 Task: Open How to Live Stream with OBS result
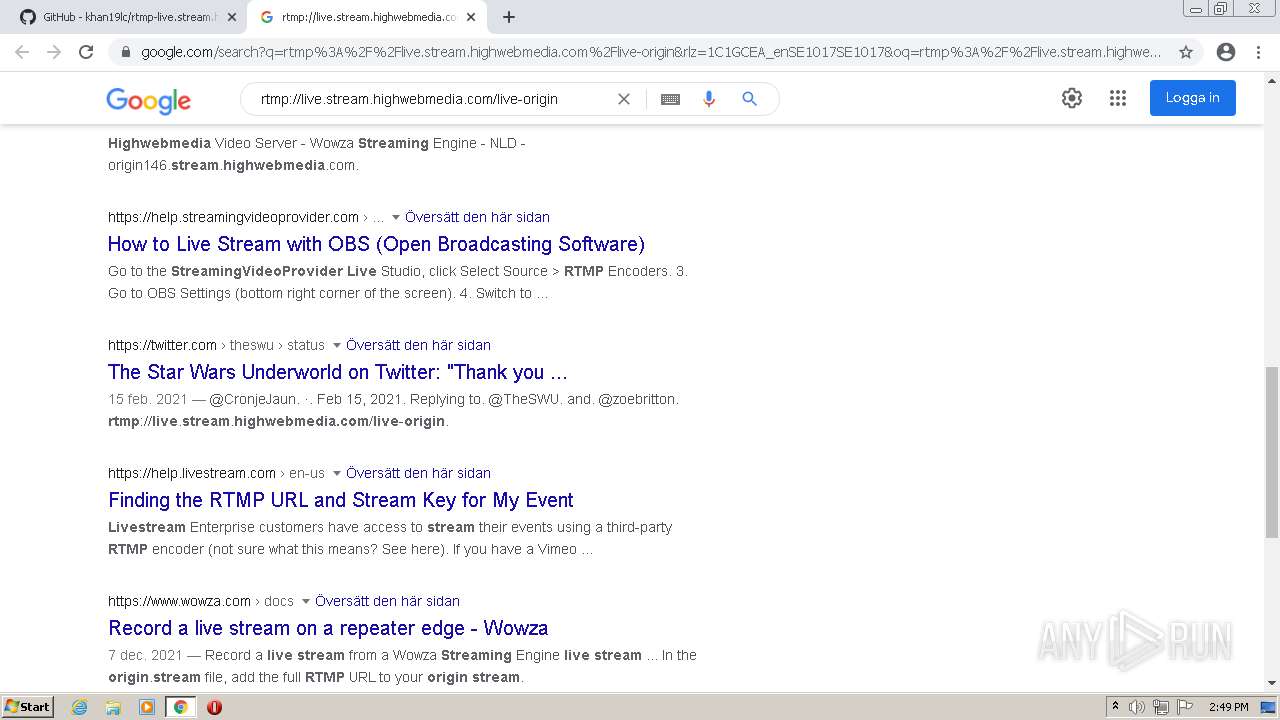pos(376,244)
